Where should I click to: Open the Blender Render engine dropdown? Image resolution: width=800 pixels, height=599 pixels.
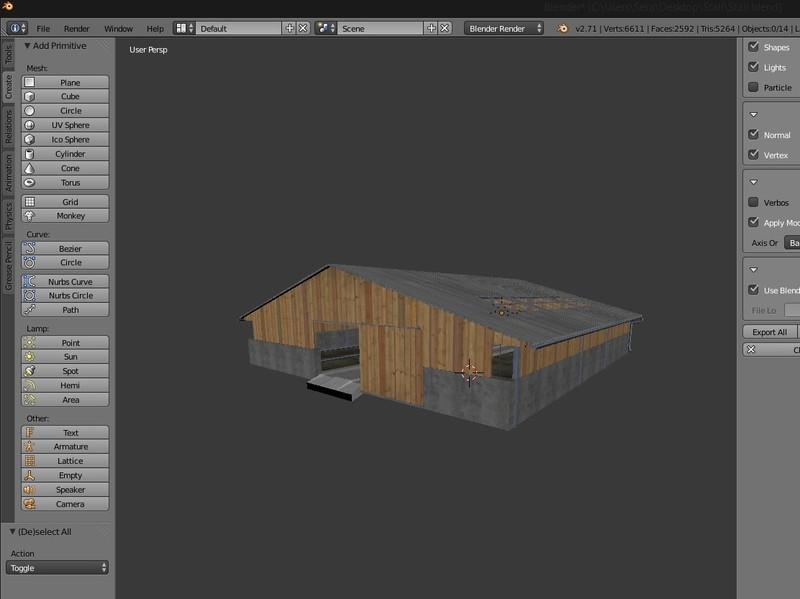504,29
